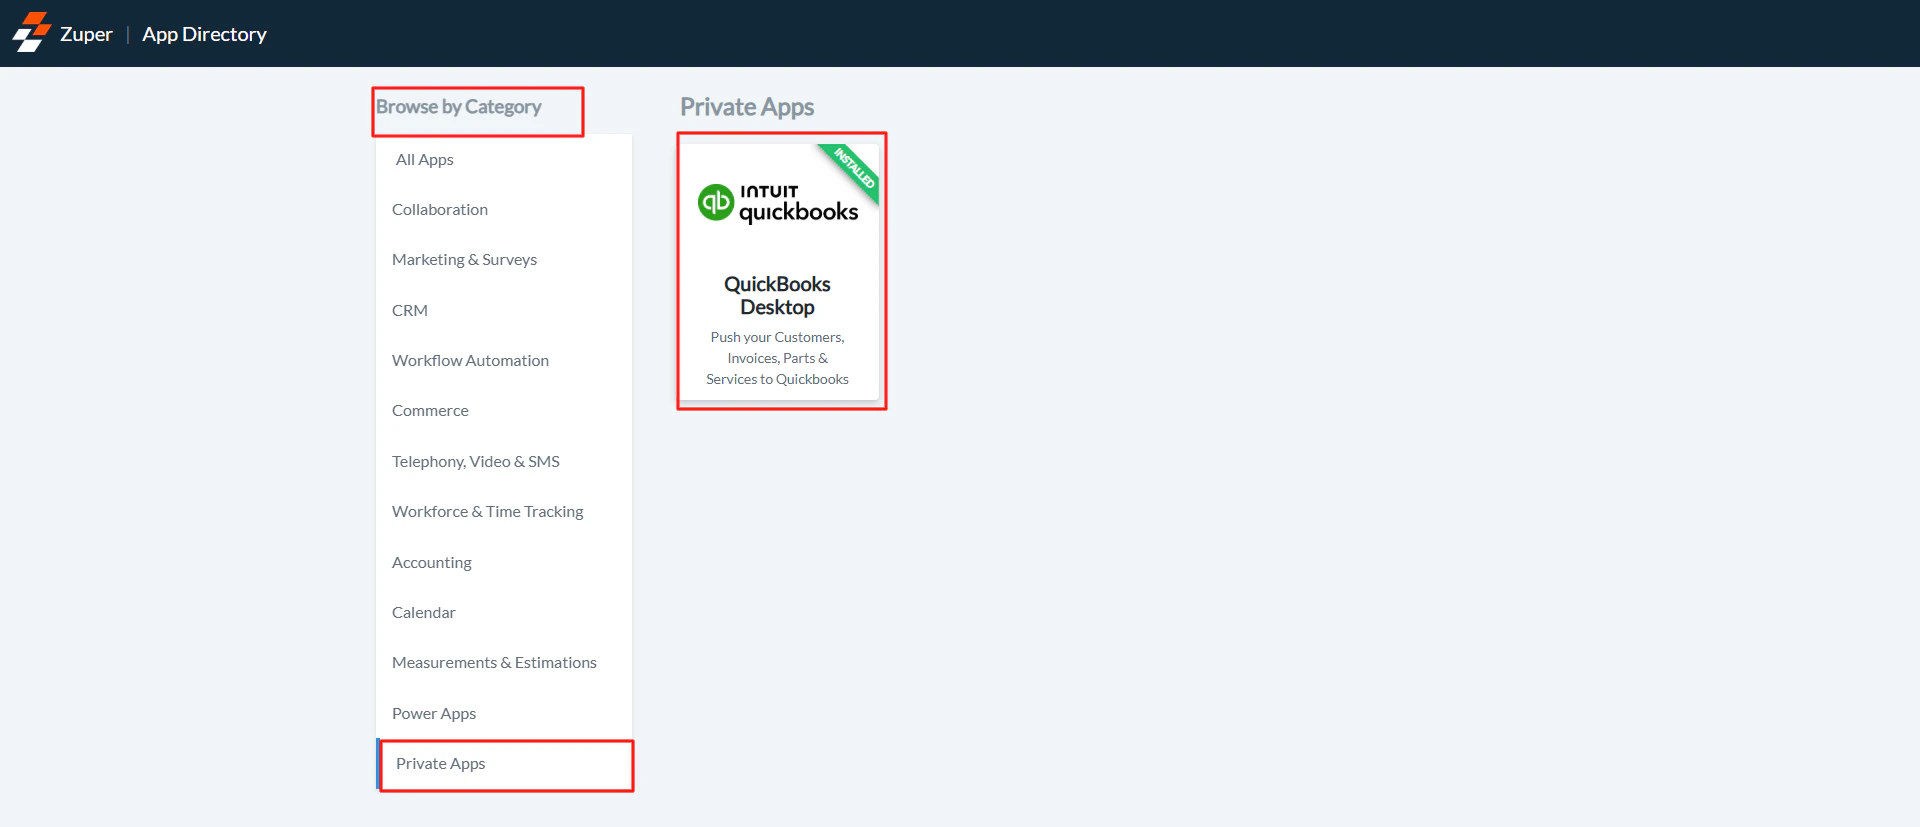
Task: Open the Workflow Automation category
Action: click(x=504, y=361)
